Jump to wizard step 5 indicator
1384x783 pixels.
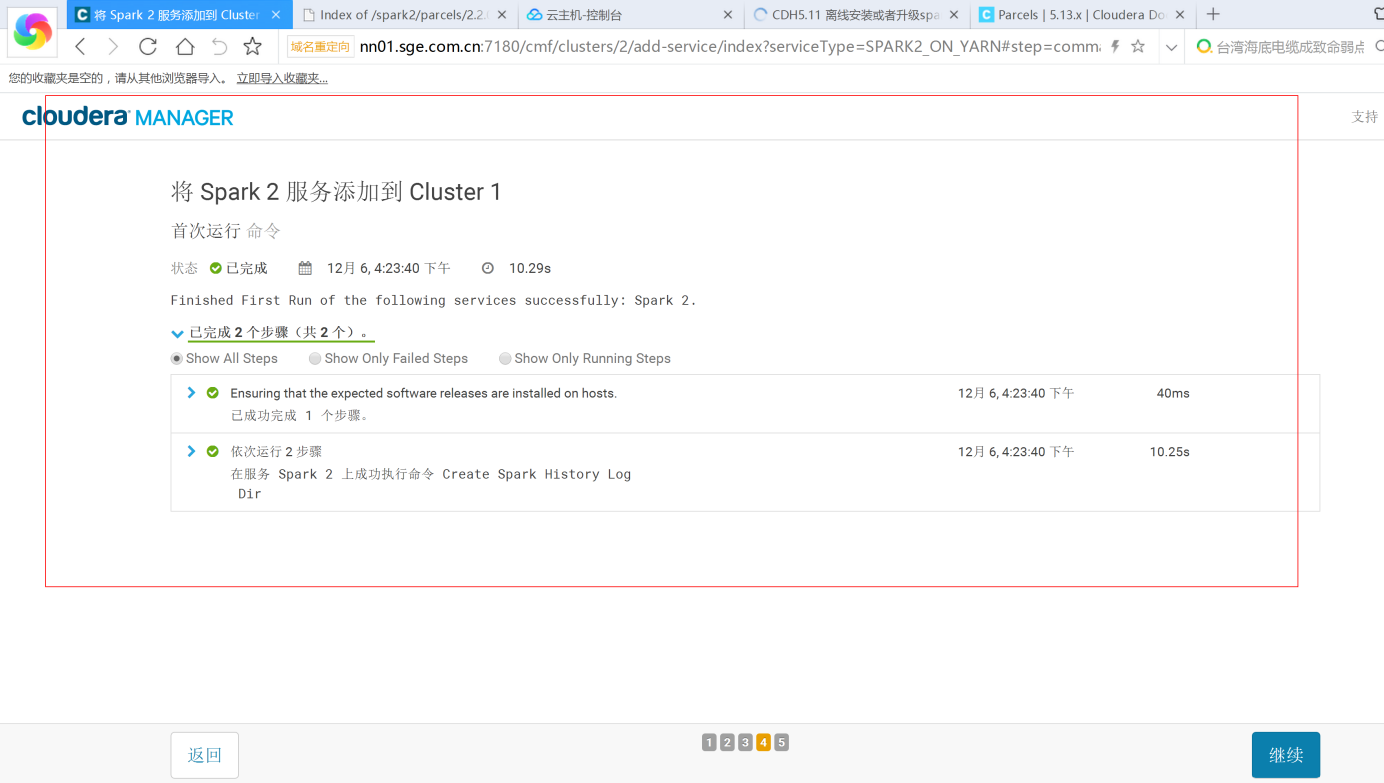pyautogui.click(x=781, y=742)
